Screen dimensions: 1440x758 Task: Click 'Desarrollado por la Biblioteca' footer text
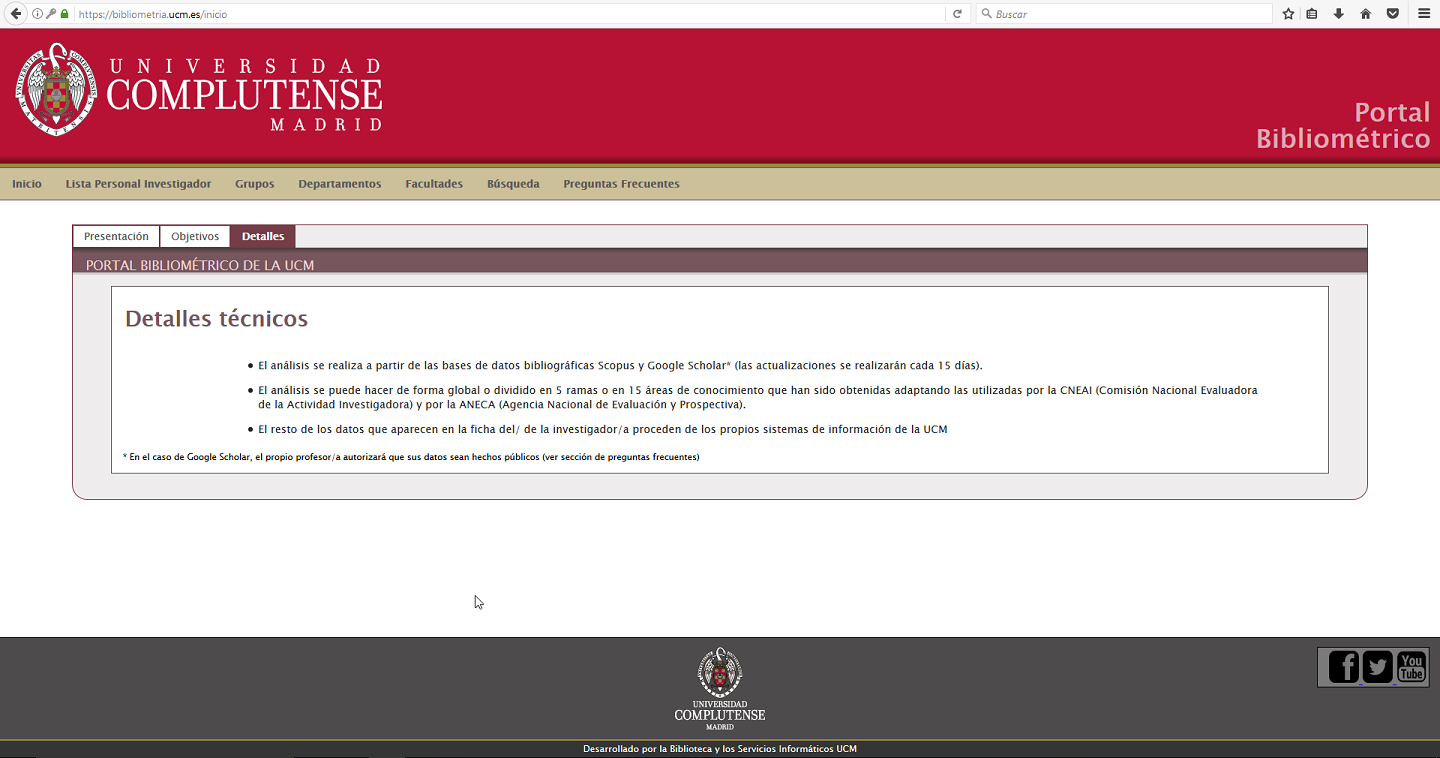[x=720, y=749]
